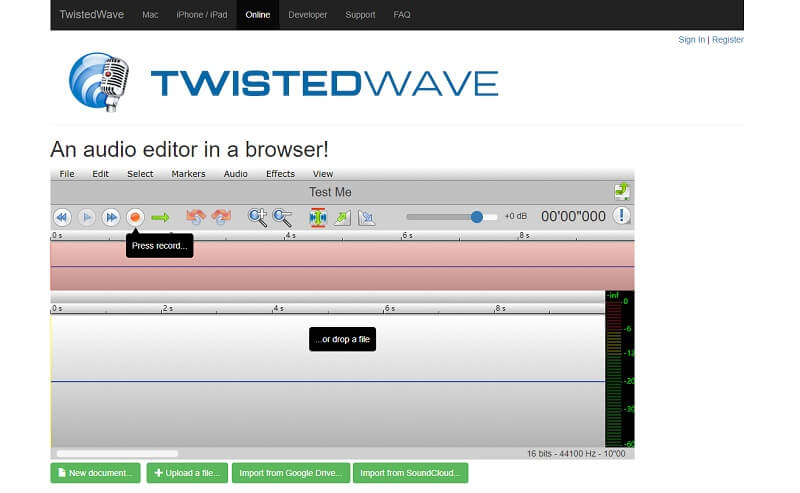800x493 pixels.
Task: Click the or drop a file tooltip
Action: [x=342, y=339]
